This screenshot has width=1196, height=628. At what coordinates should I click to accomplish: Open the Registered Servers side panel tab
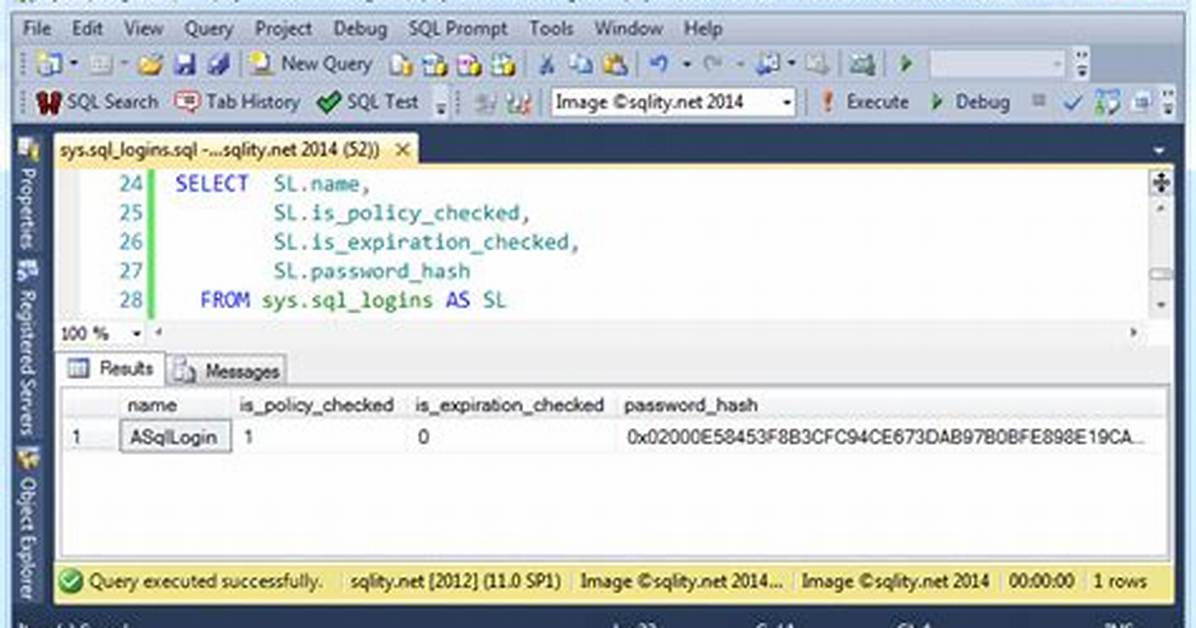[27, 349]
